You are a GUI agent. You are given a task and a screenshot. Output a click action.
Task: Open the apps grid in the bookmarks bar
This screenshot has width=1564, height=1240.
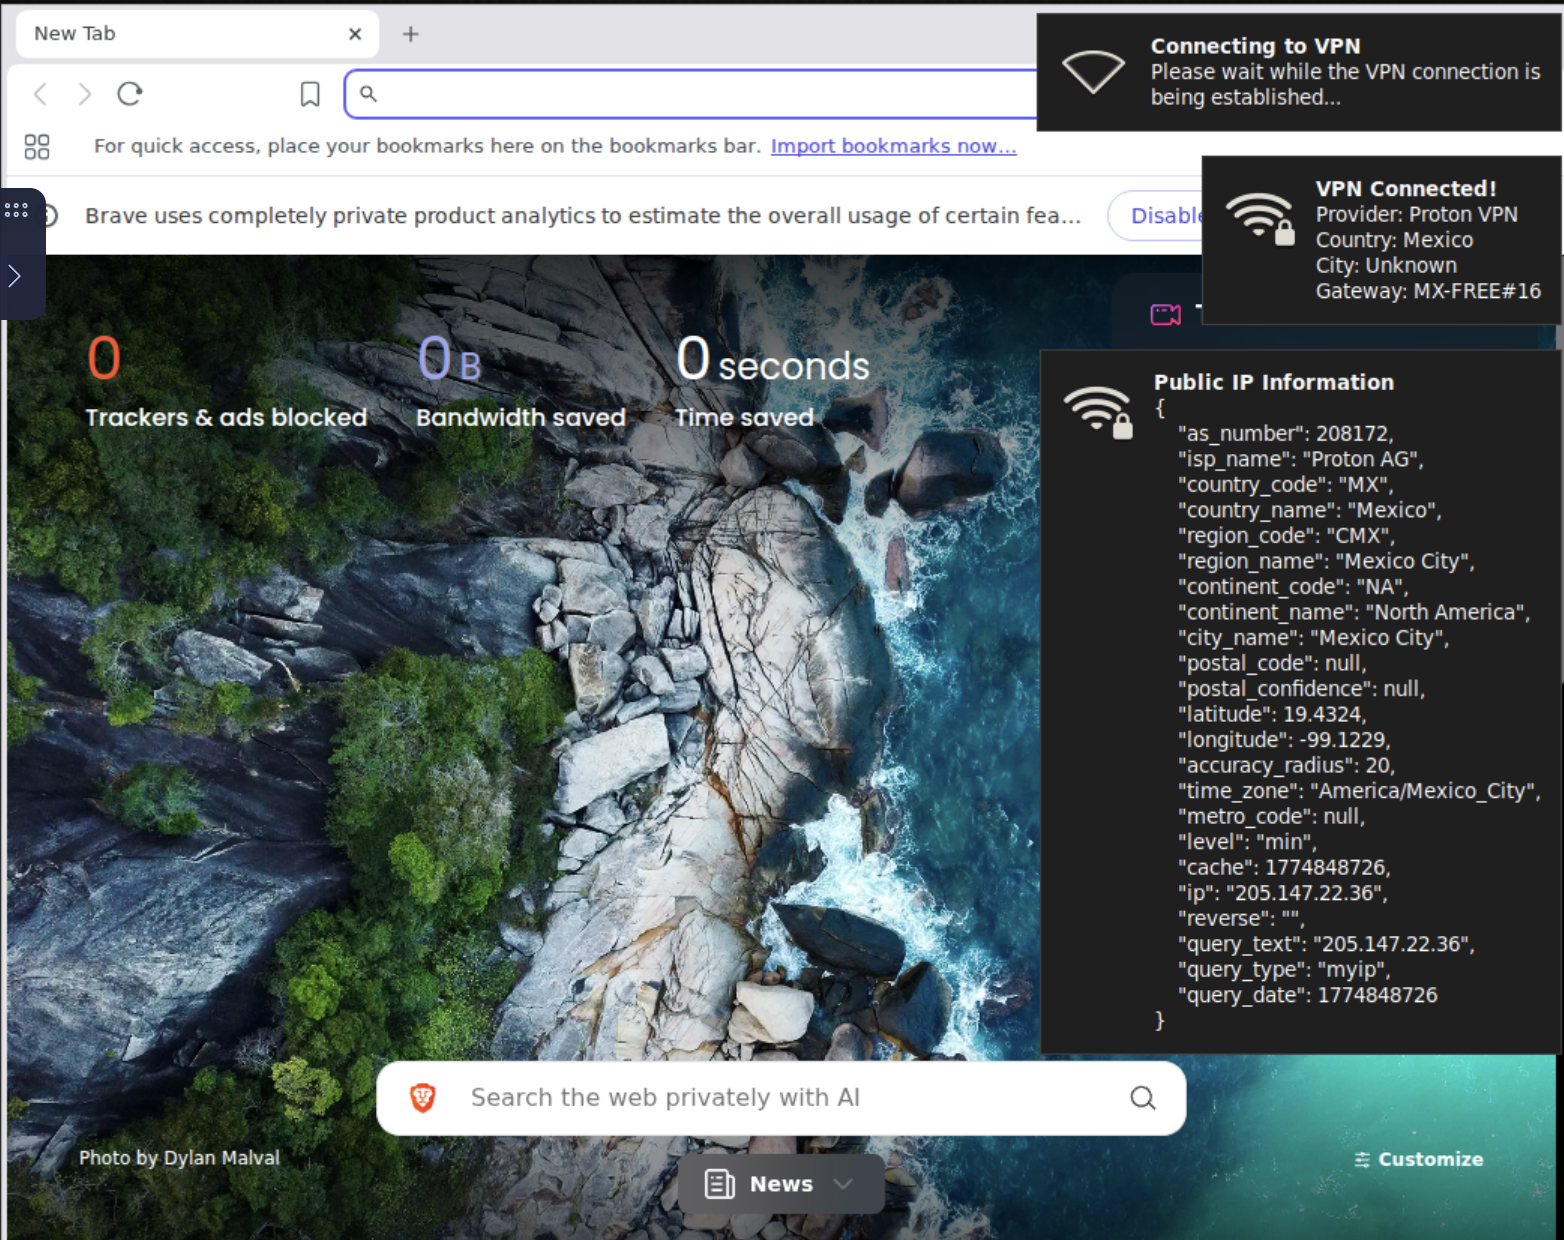[x=37, y=147]
